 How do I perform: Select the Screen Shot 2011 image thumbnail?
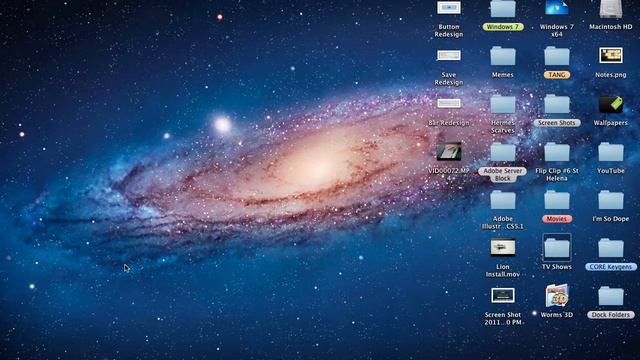pyautogui.click(x=502, y=296)
